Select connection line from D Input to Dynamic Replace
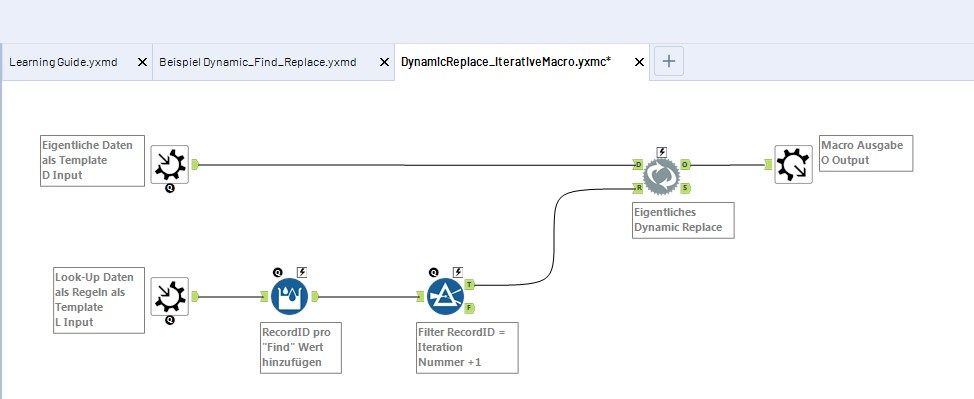 pyautogui.click(x=415, y=165)
